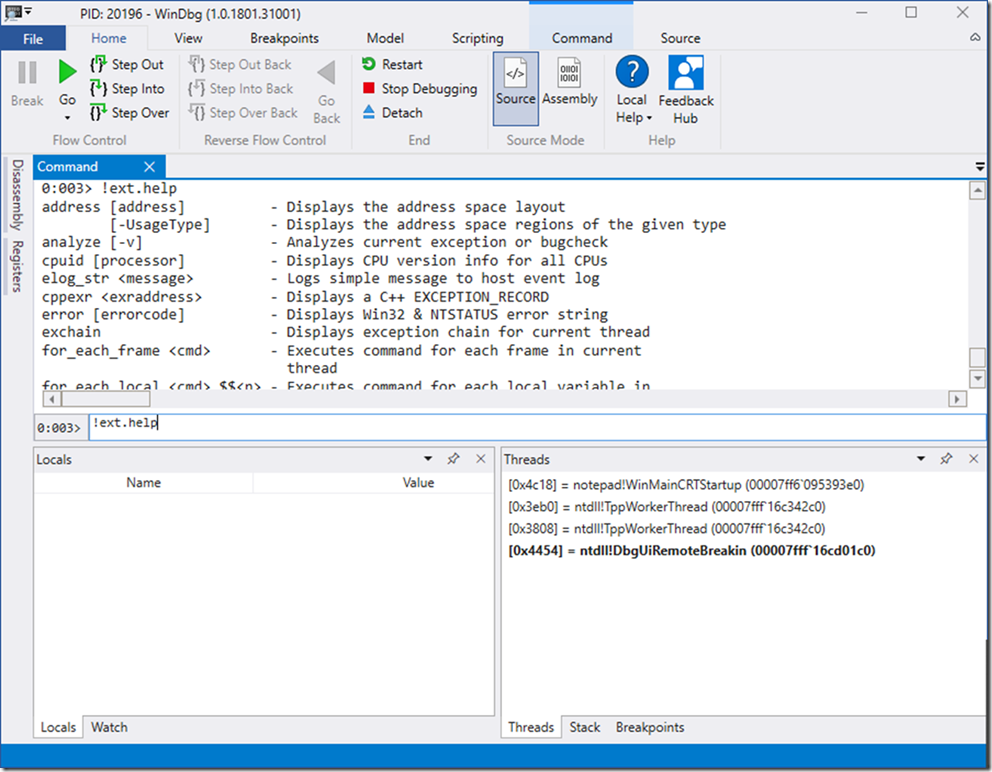Close the Locals panel
The image size is (992, 772).
[x=481, y=459]
